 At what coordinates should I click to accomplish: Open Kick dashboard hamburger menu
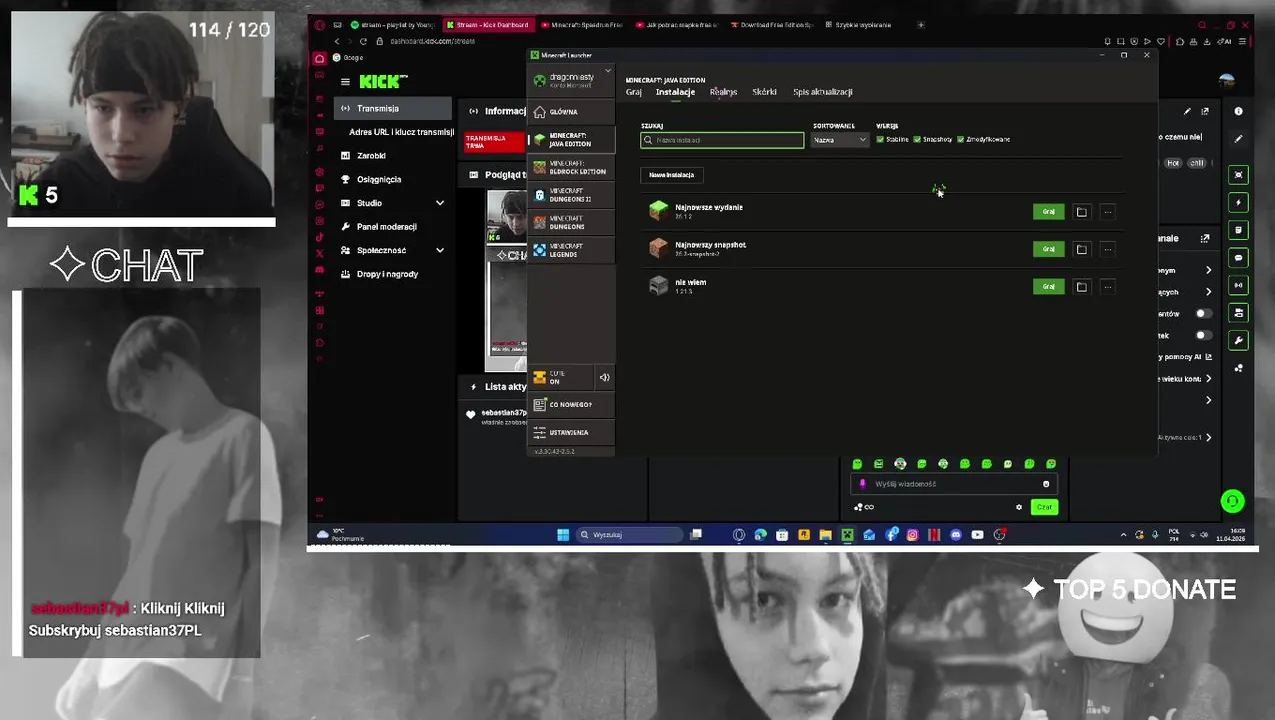coord(345,82)
